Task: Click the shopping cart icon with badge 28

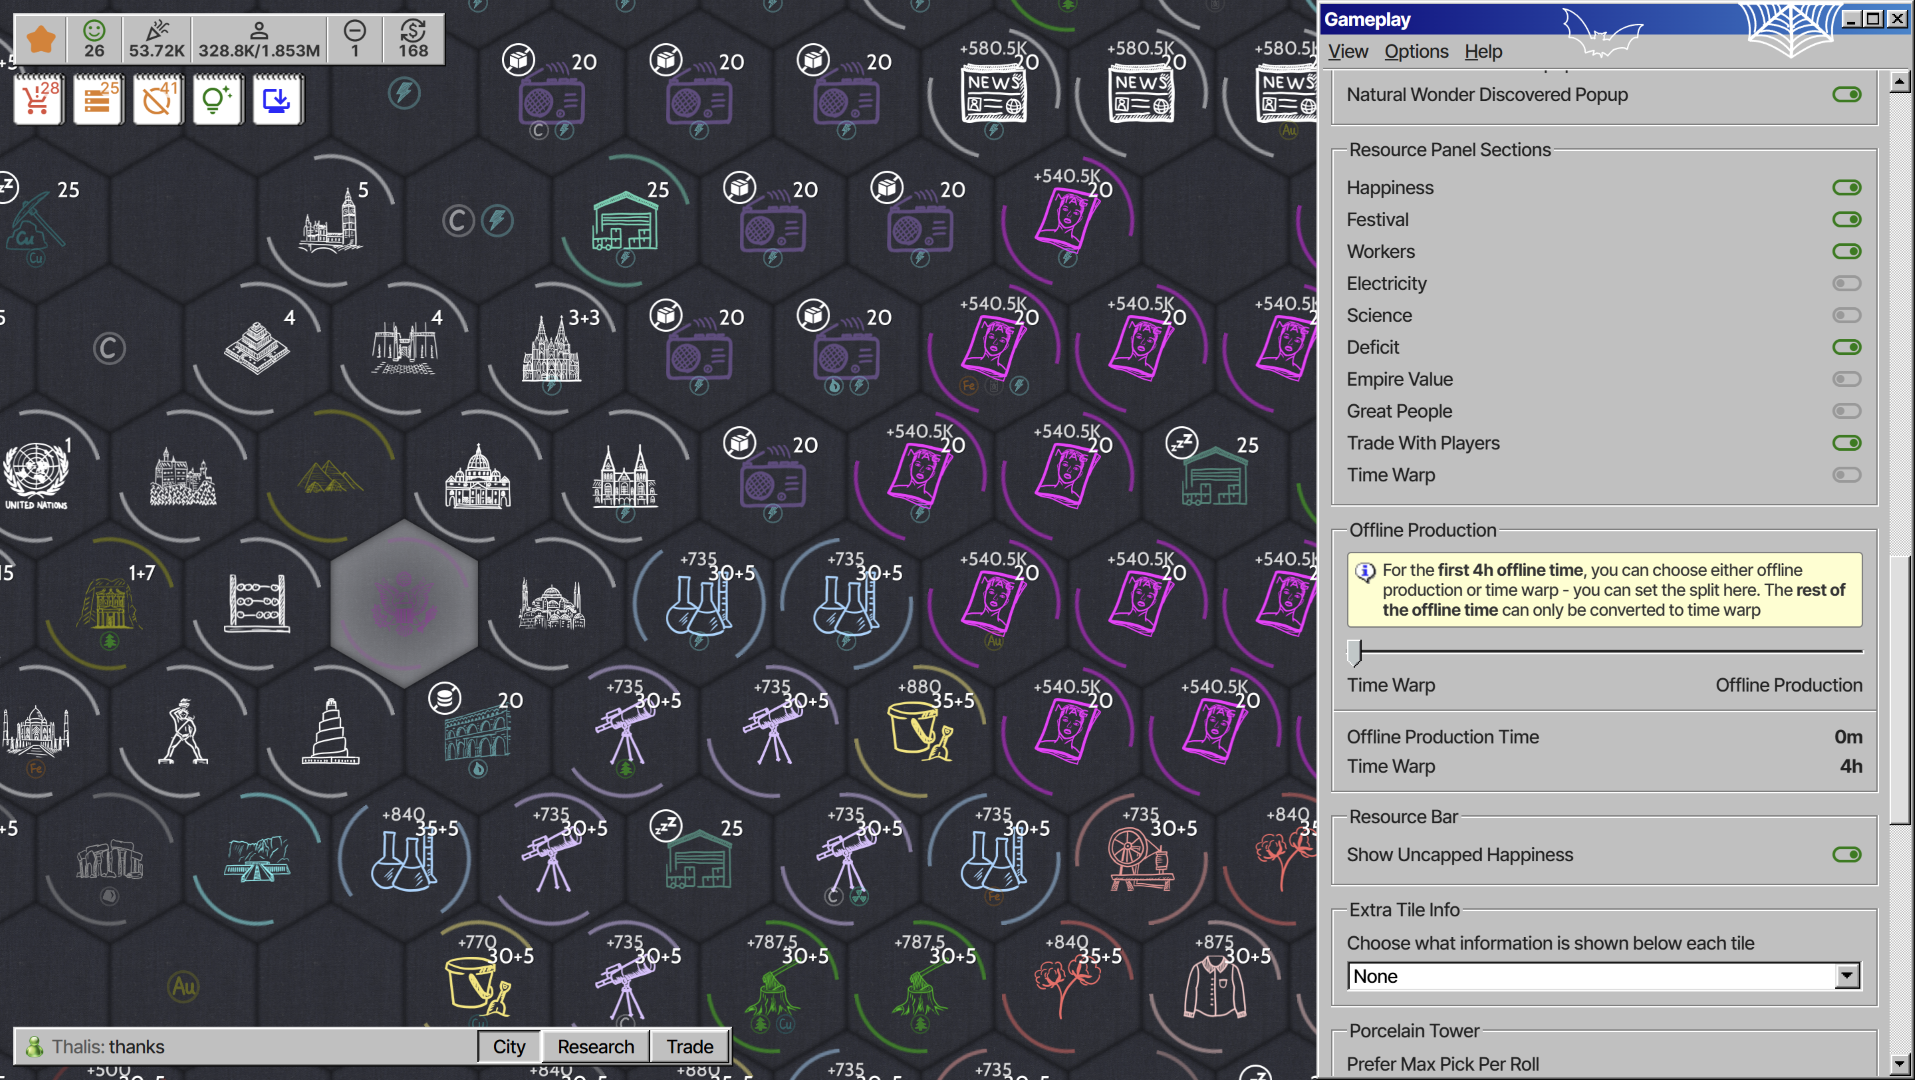Action: [38, 100]
